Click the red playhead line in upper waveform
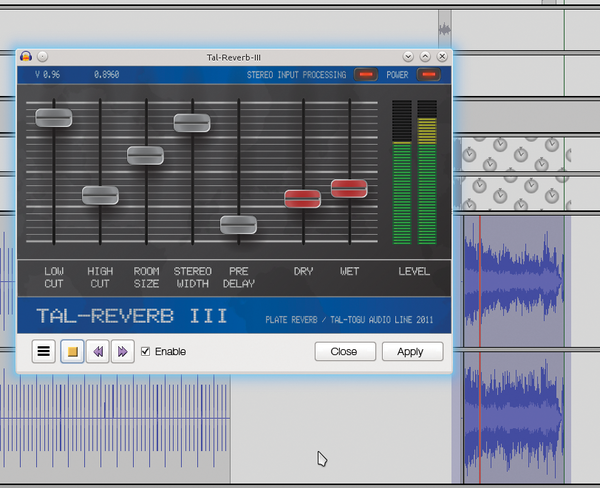The image size is (600, 488). (x=480, y=281)
